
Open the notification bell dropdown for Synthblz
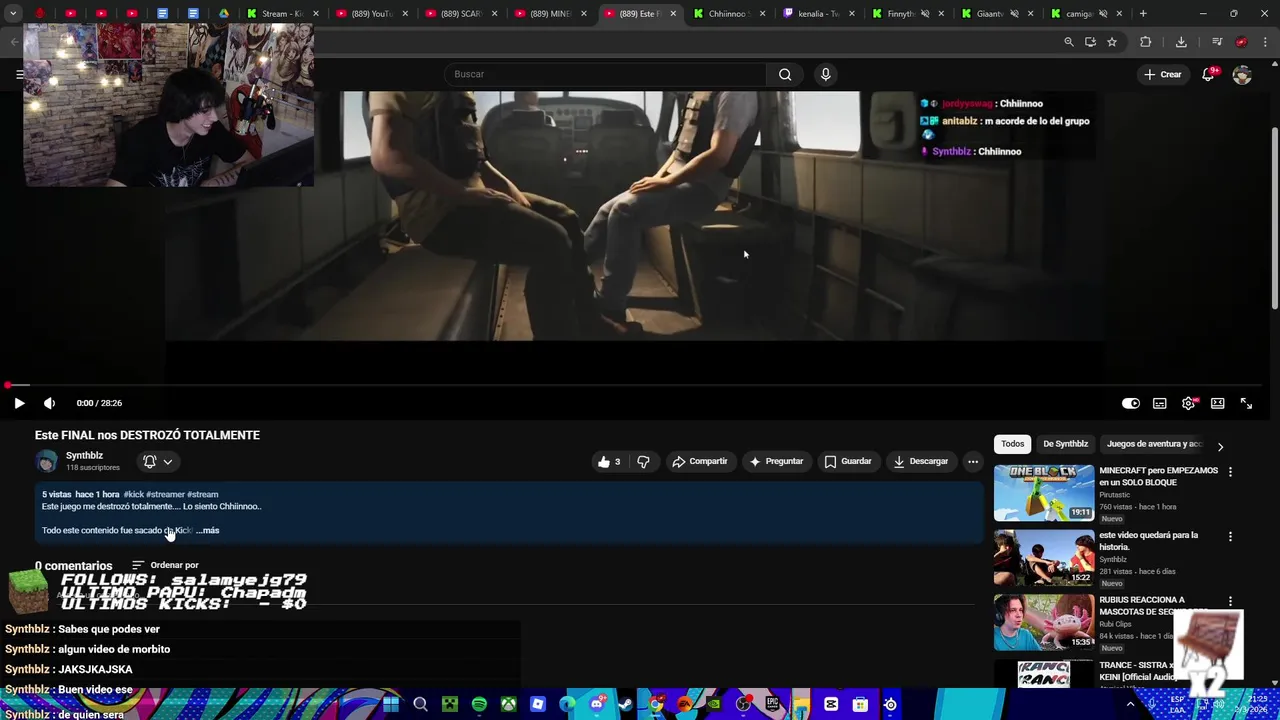click(158, 461)
